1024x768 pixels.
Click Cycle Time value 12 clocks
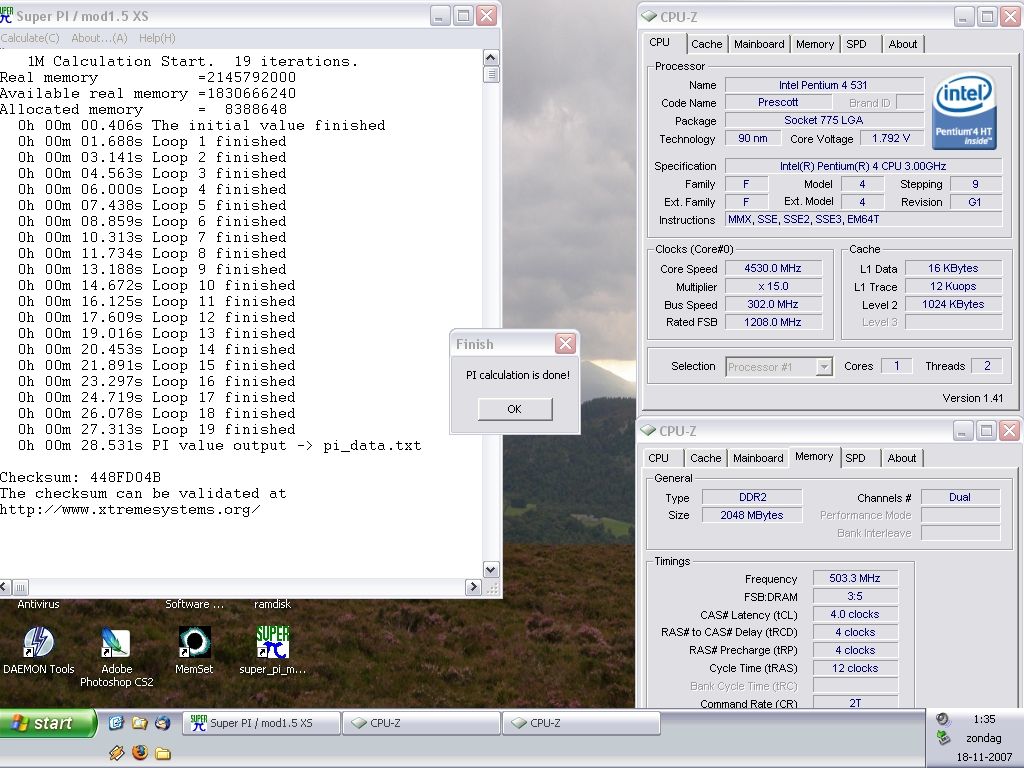pyautogui.click(x=855, y=668)
